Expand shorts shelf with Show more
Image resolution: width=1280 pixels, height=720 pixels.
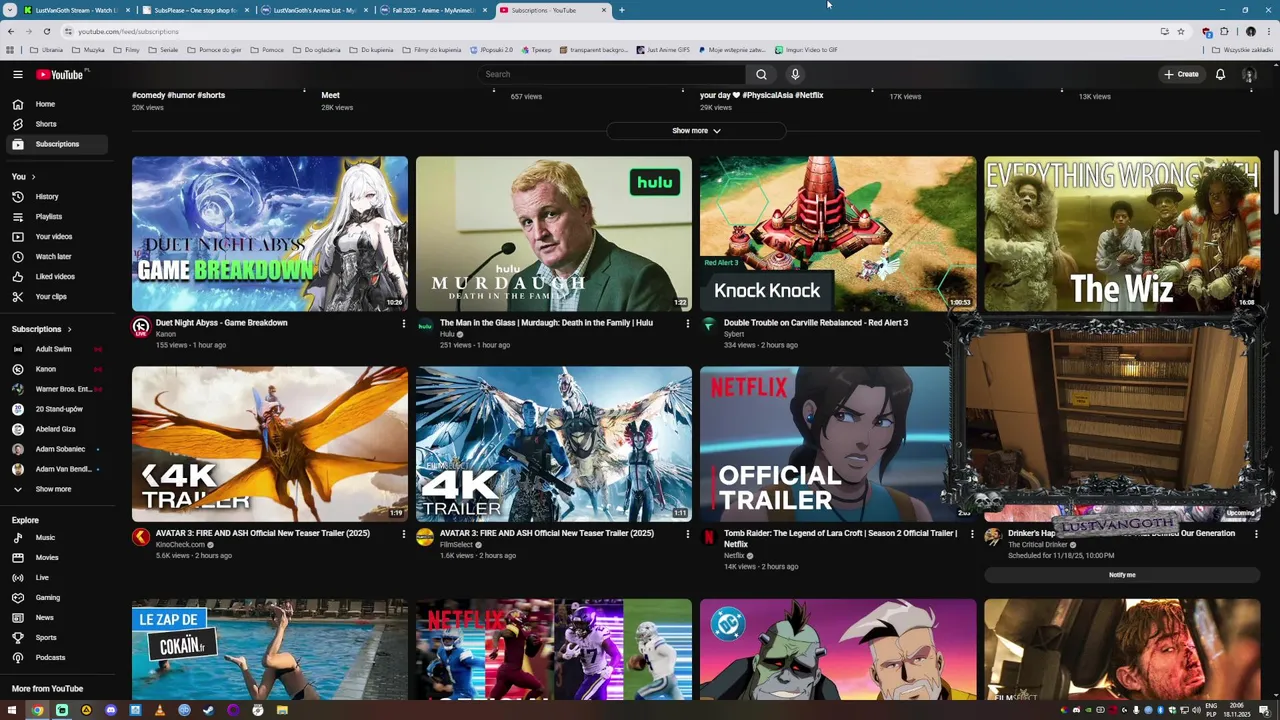[x=696, y=131]
